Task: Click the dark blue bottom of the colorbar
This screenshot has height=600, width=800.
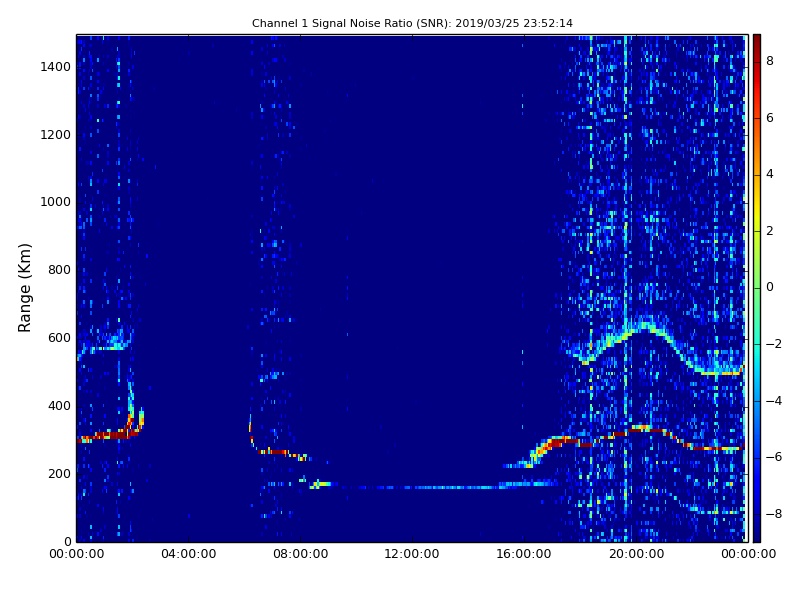Action: tap(757, 533)
